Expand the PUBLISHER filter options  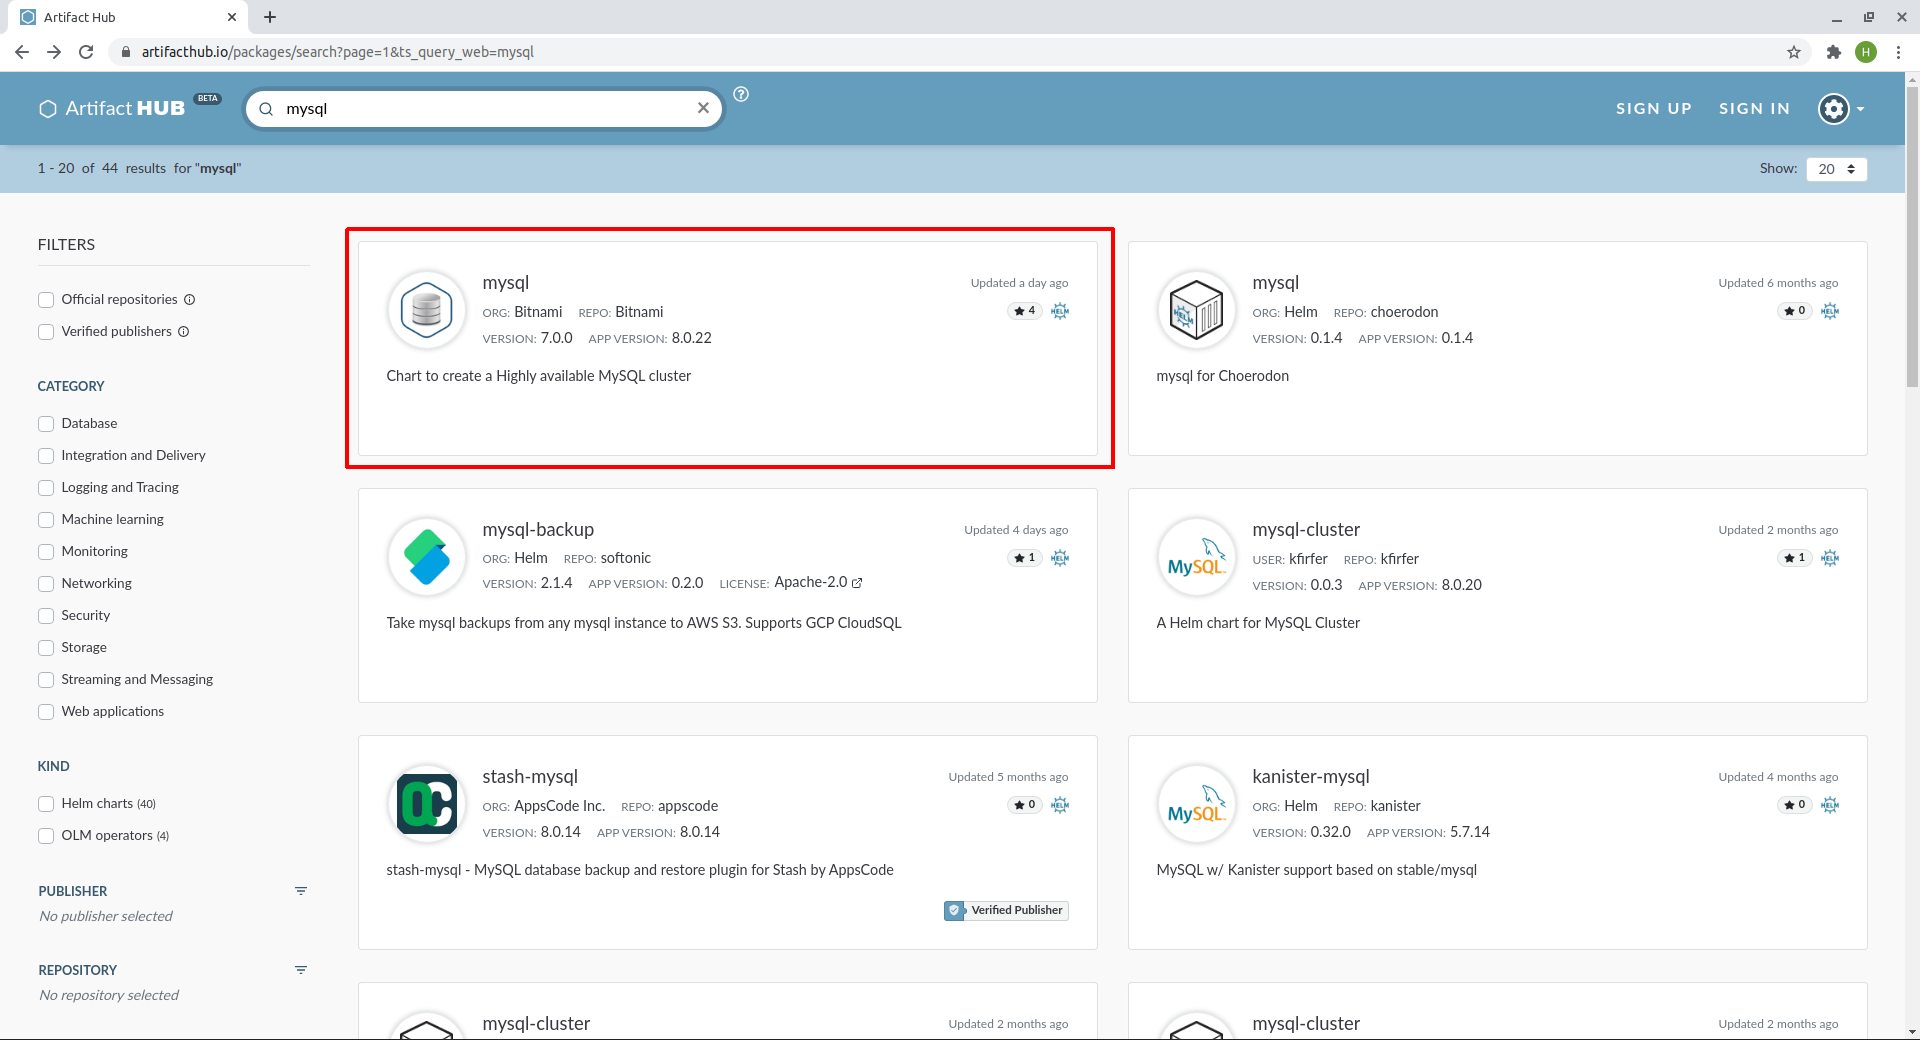301,891
